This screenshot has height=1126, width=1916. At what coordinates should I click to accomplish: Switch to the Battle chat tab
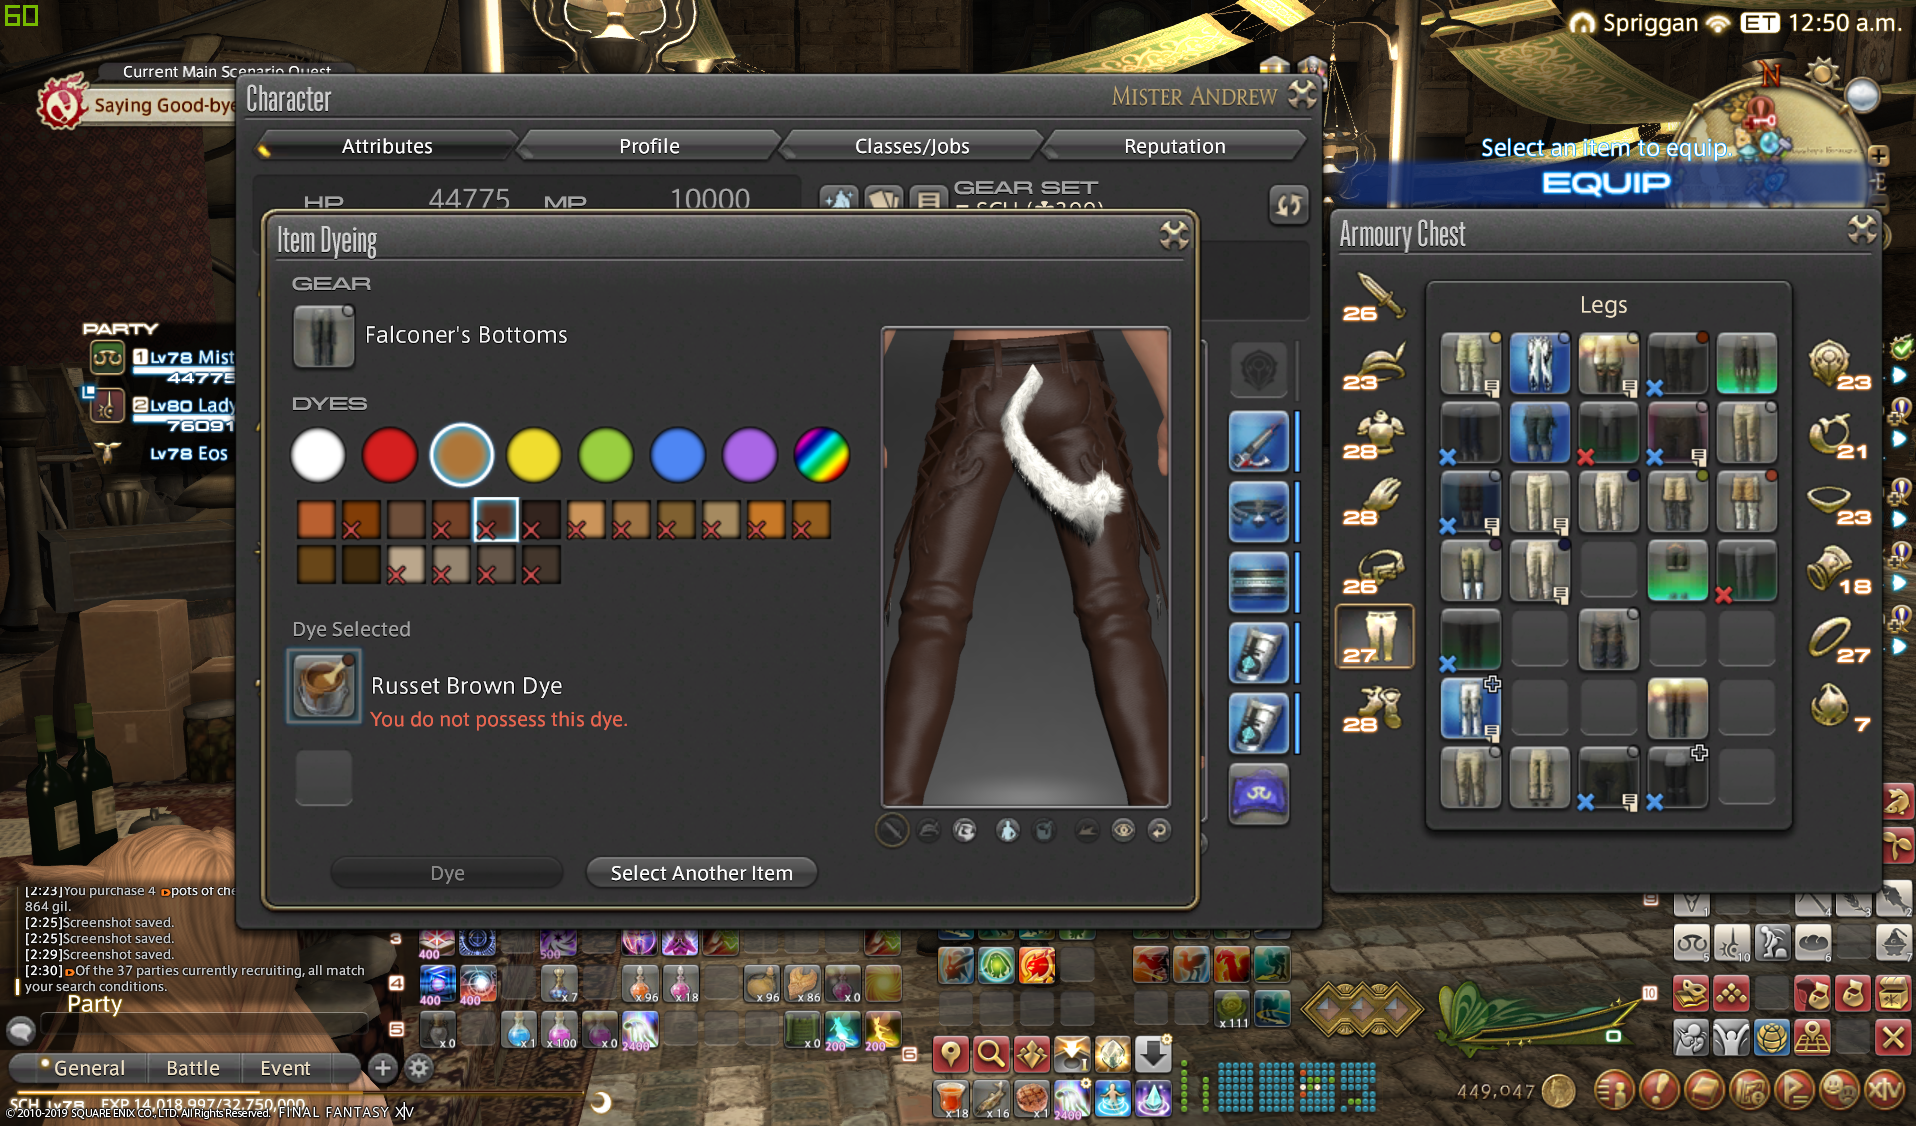[193, 1068]
